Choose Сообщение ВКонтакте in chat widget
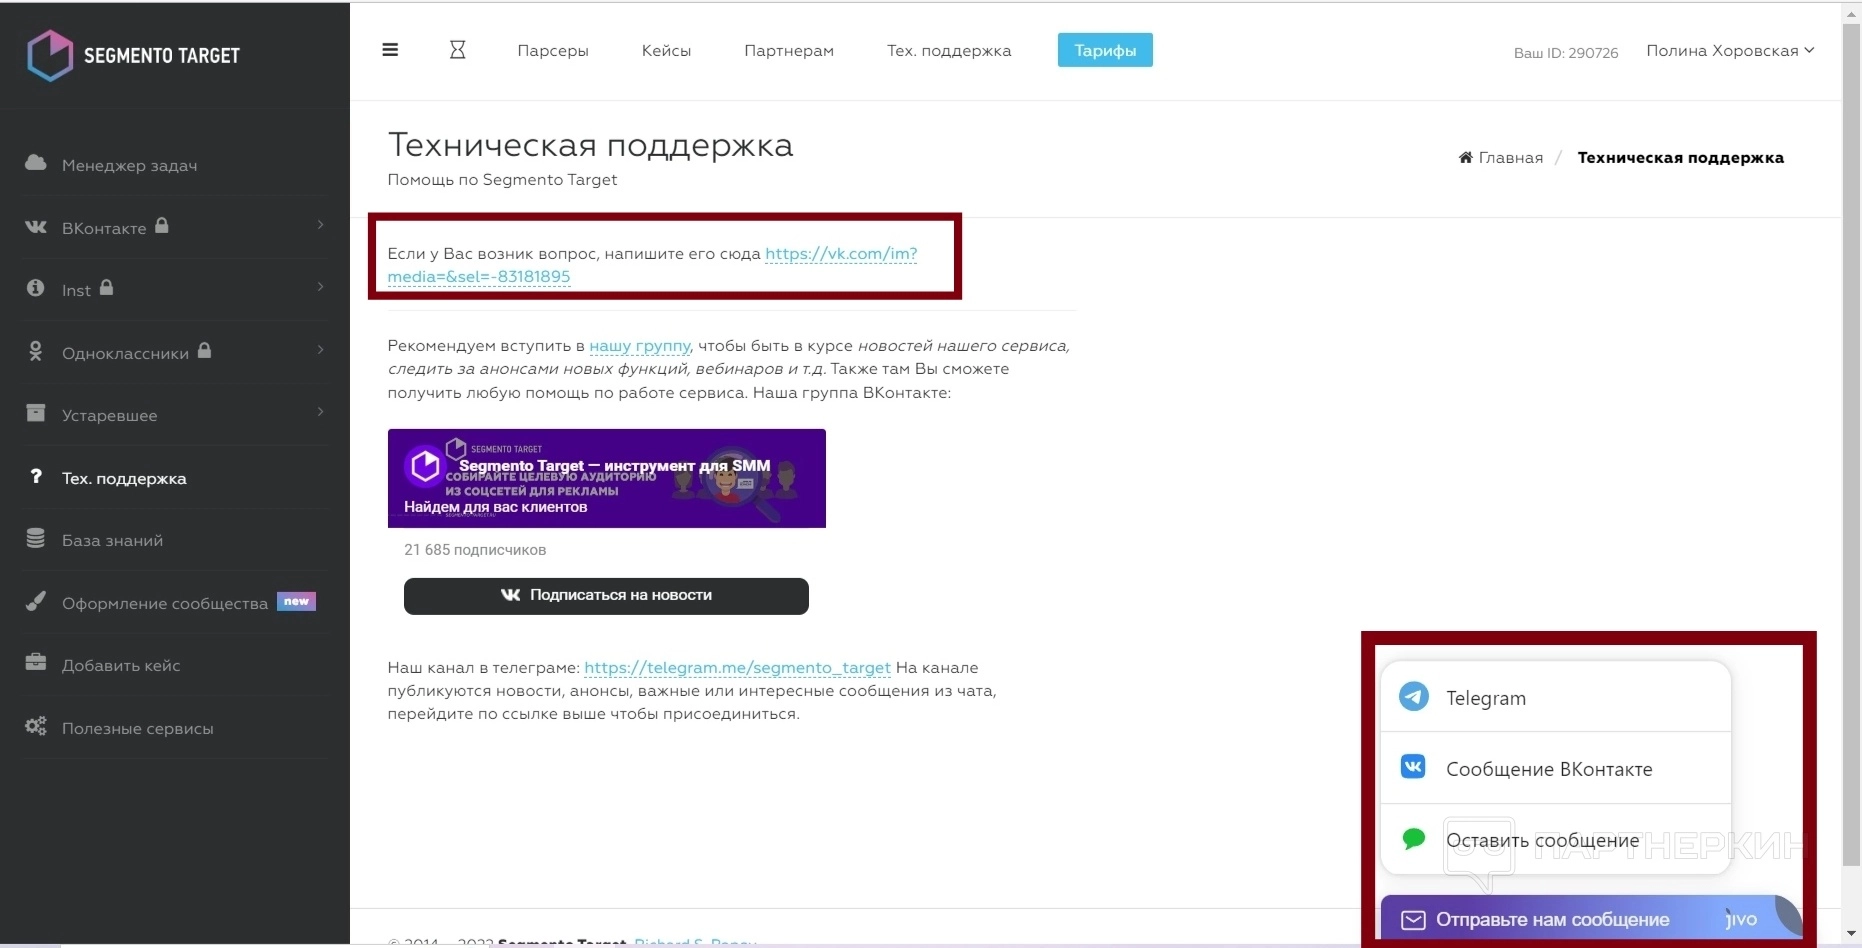1862x948 pixels. (x=1555, y=768)
